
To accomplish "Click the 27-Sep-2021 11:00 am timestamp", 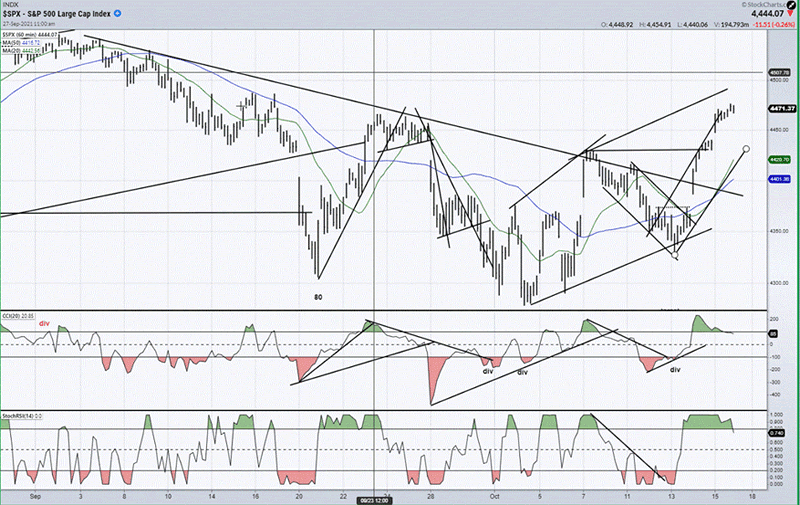I will click(29, 23).
